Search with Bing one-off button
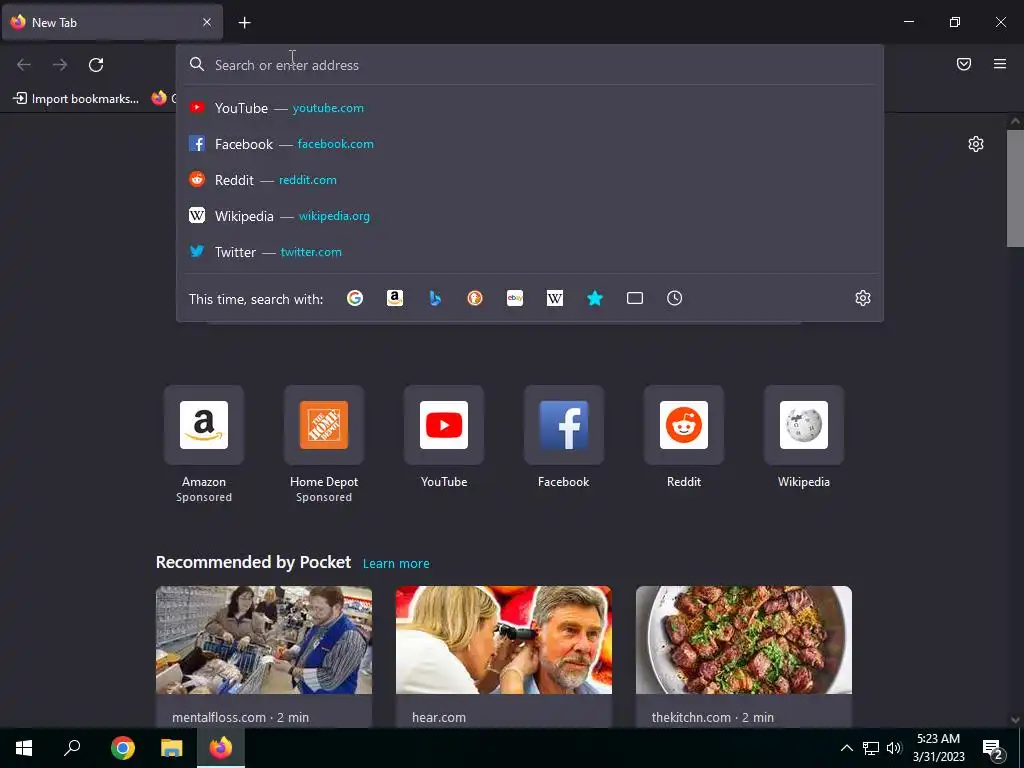The width and height of the screenshot is (1024, 768). pos(435,298)
